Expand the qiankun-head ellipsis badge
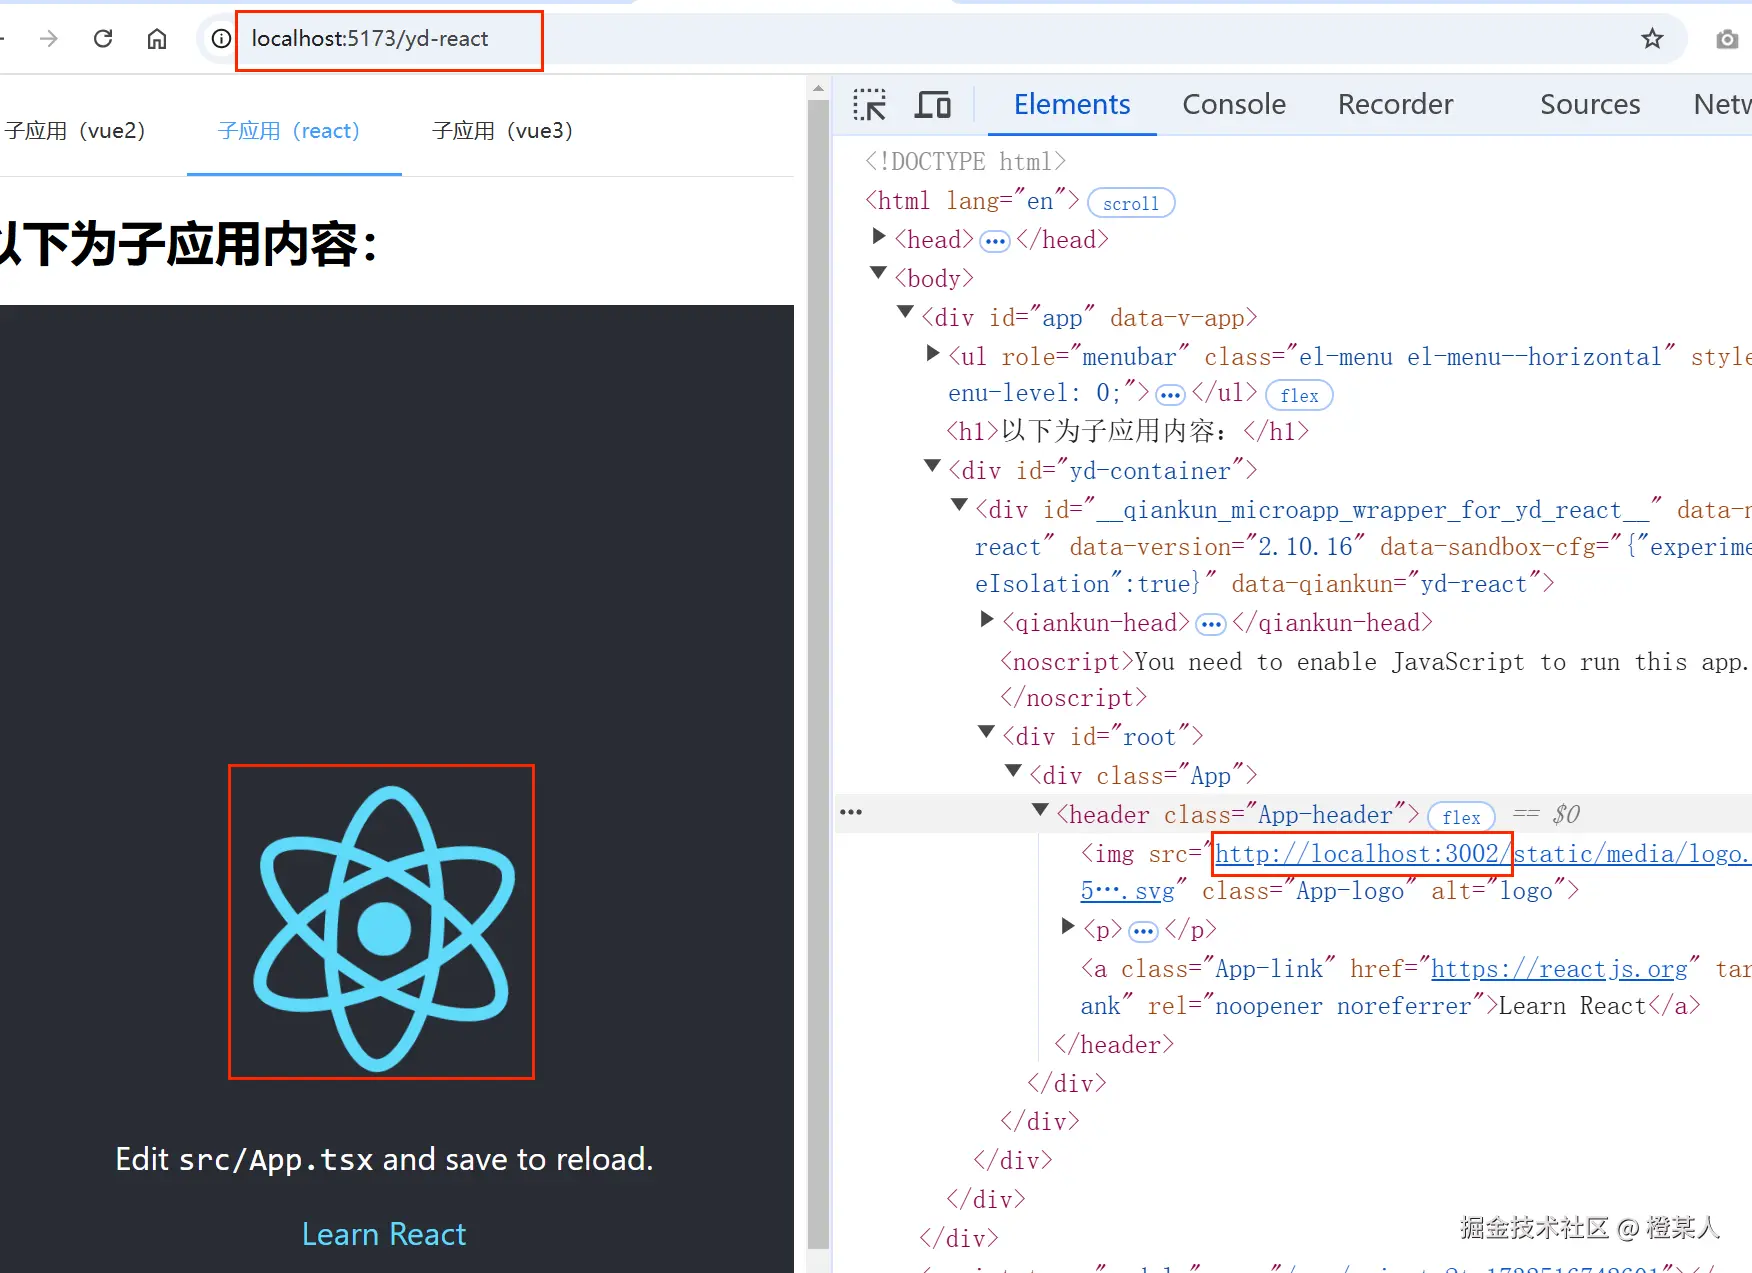The image size is (1752, 1273). 1211,625
